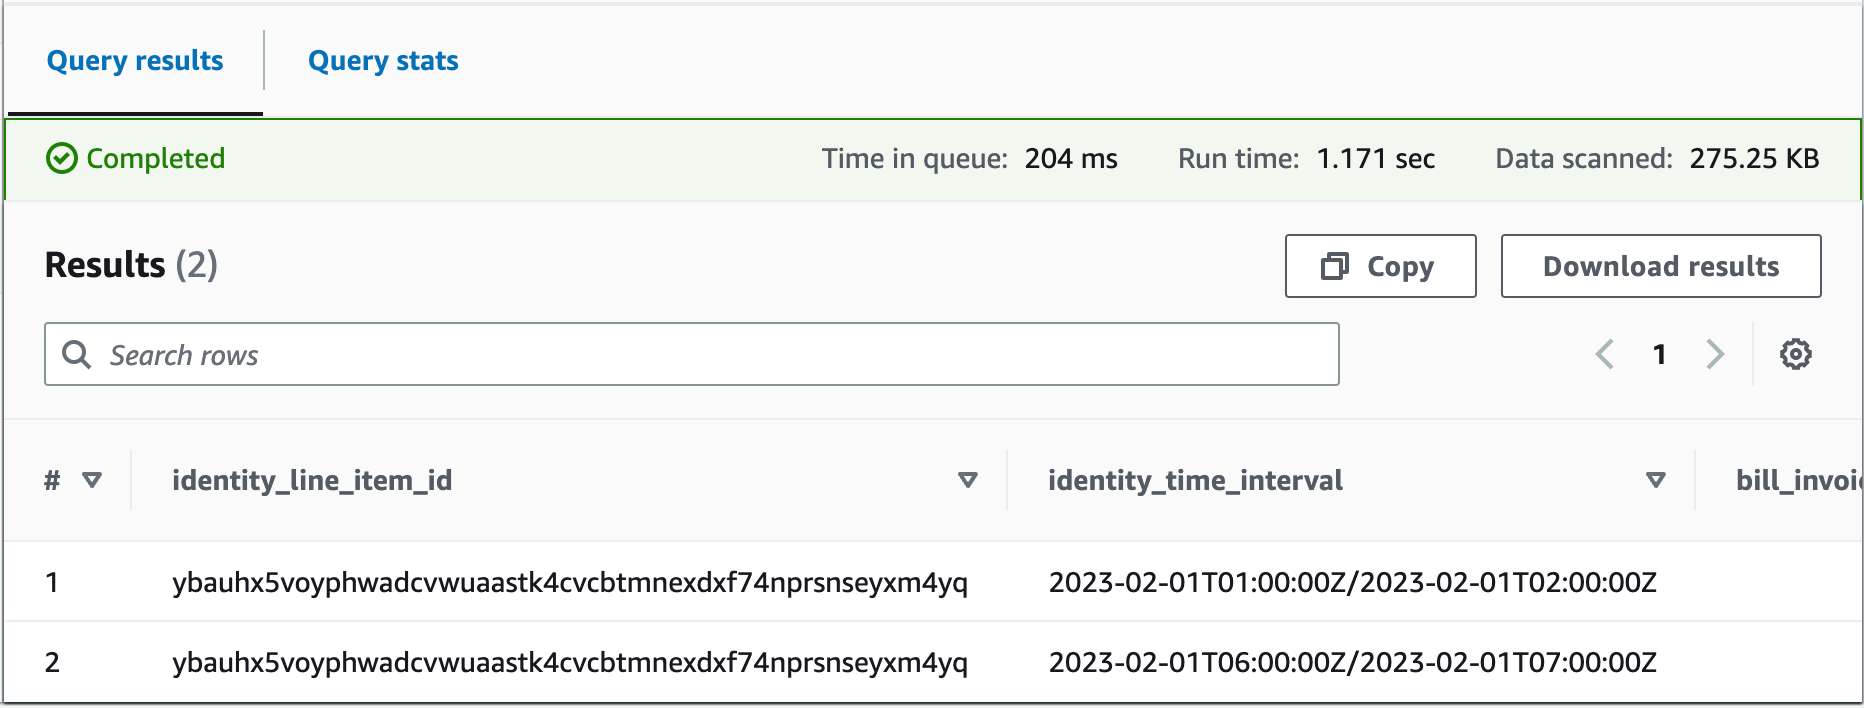Click the previous page arrow
Viewport: 1864px width, 708px height.
pos(1605,354)
